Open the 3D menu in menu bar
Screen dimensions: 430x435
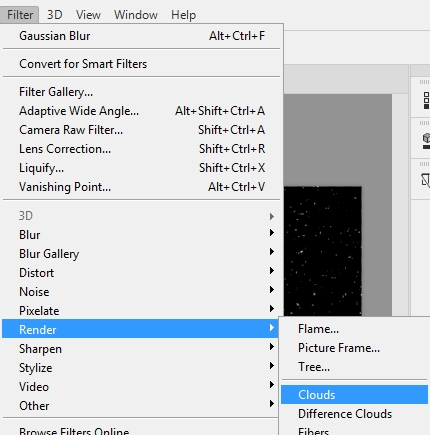(54, 15)
